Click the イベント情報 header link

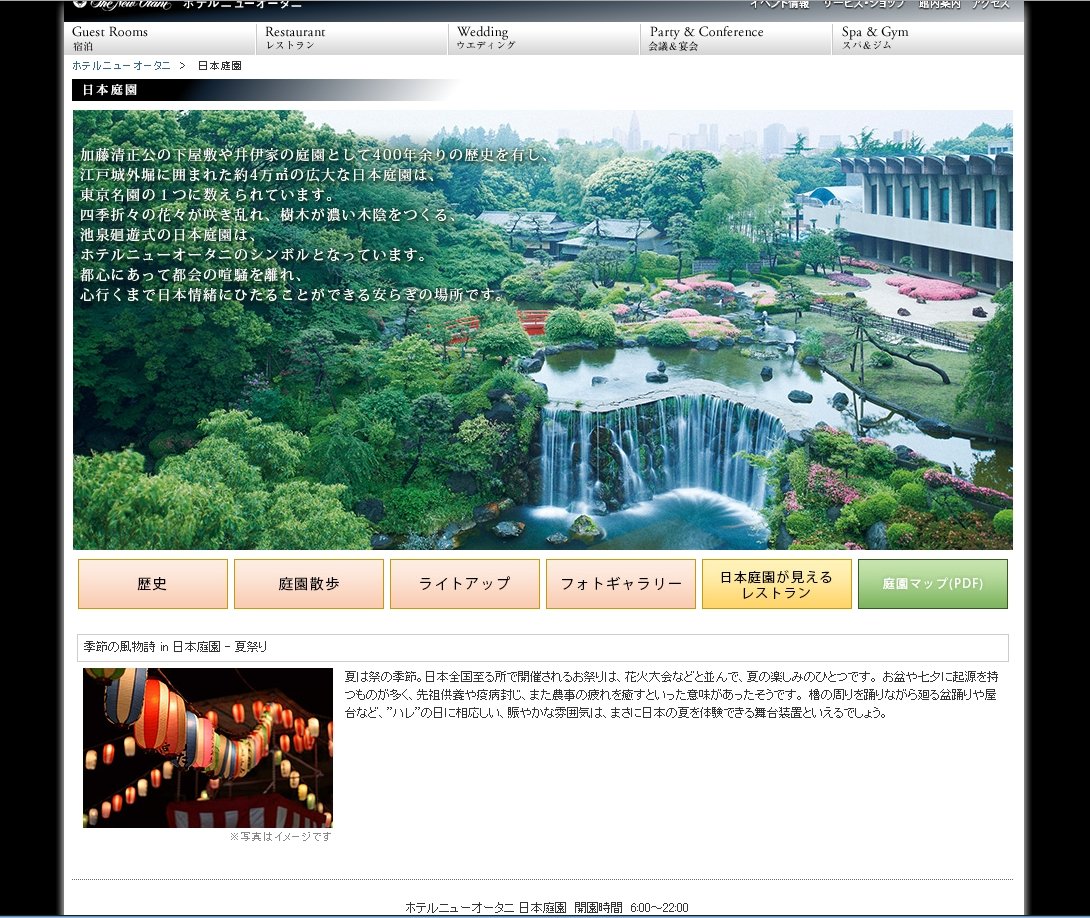779,4
